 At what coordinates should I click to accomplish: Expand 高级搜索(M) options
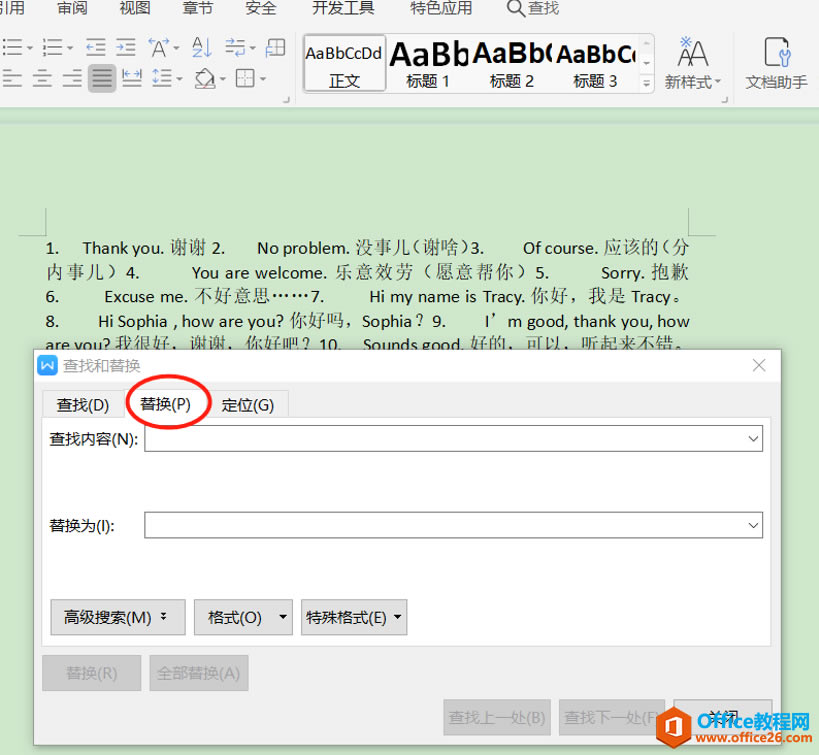(x=118, y=617)
